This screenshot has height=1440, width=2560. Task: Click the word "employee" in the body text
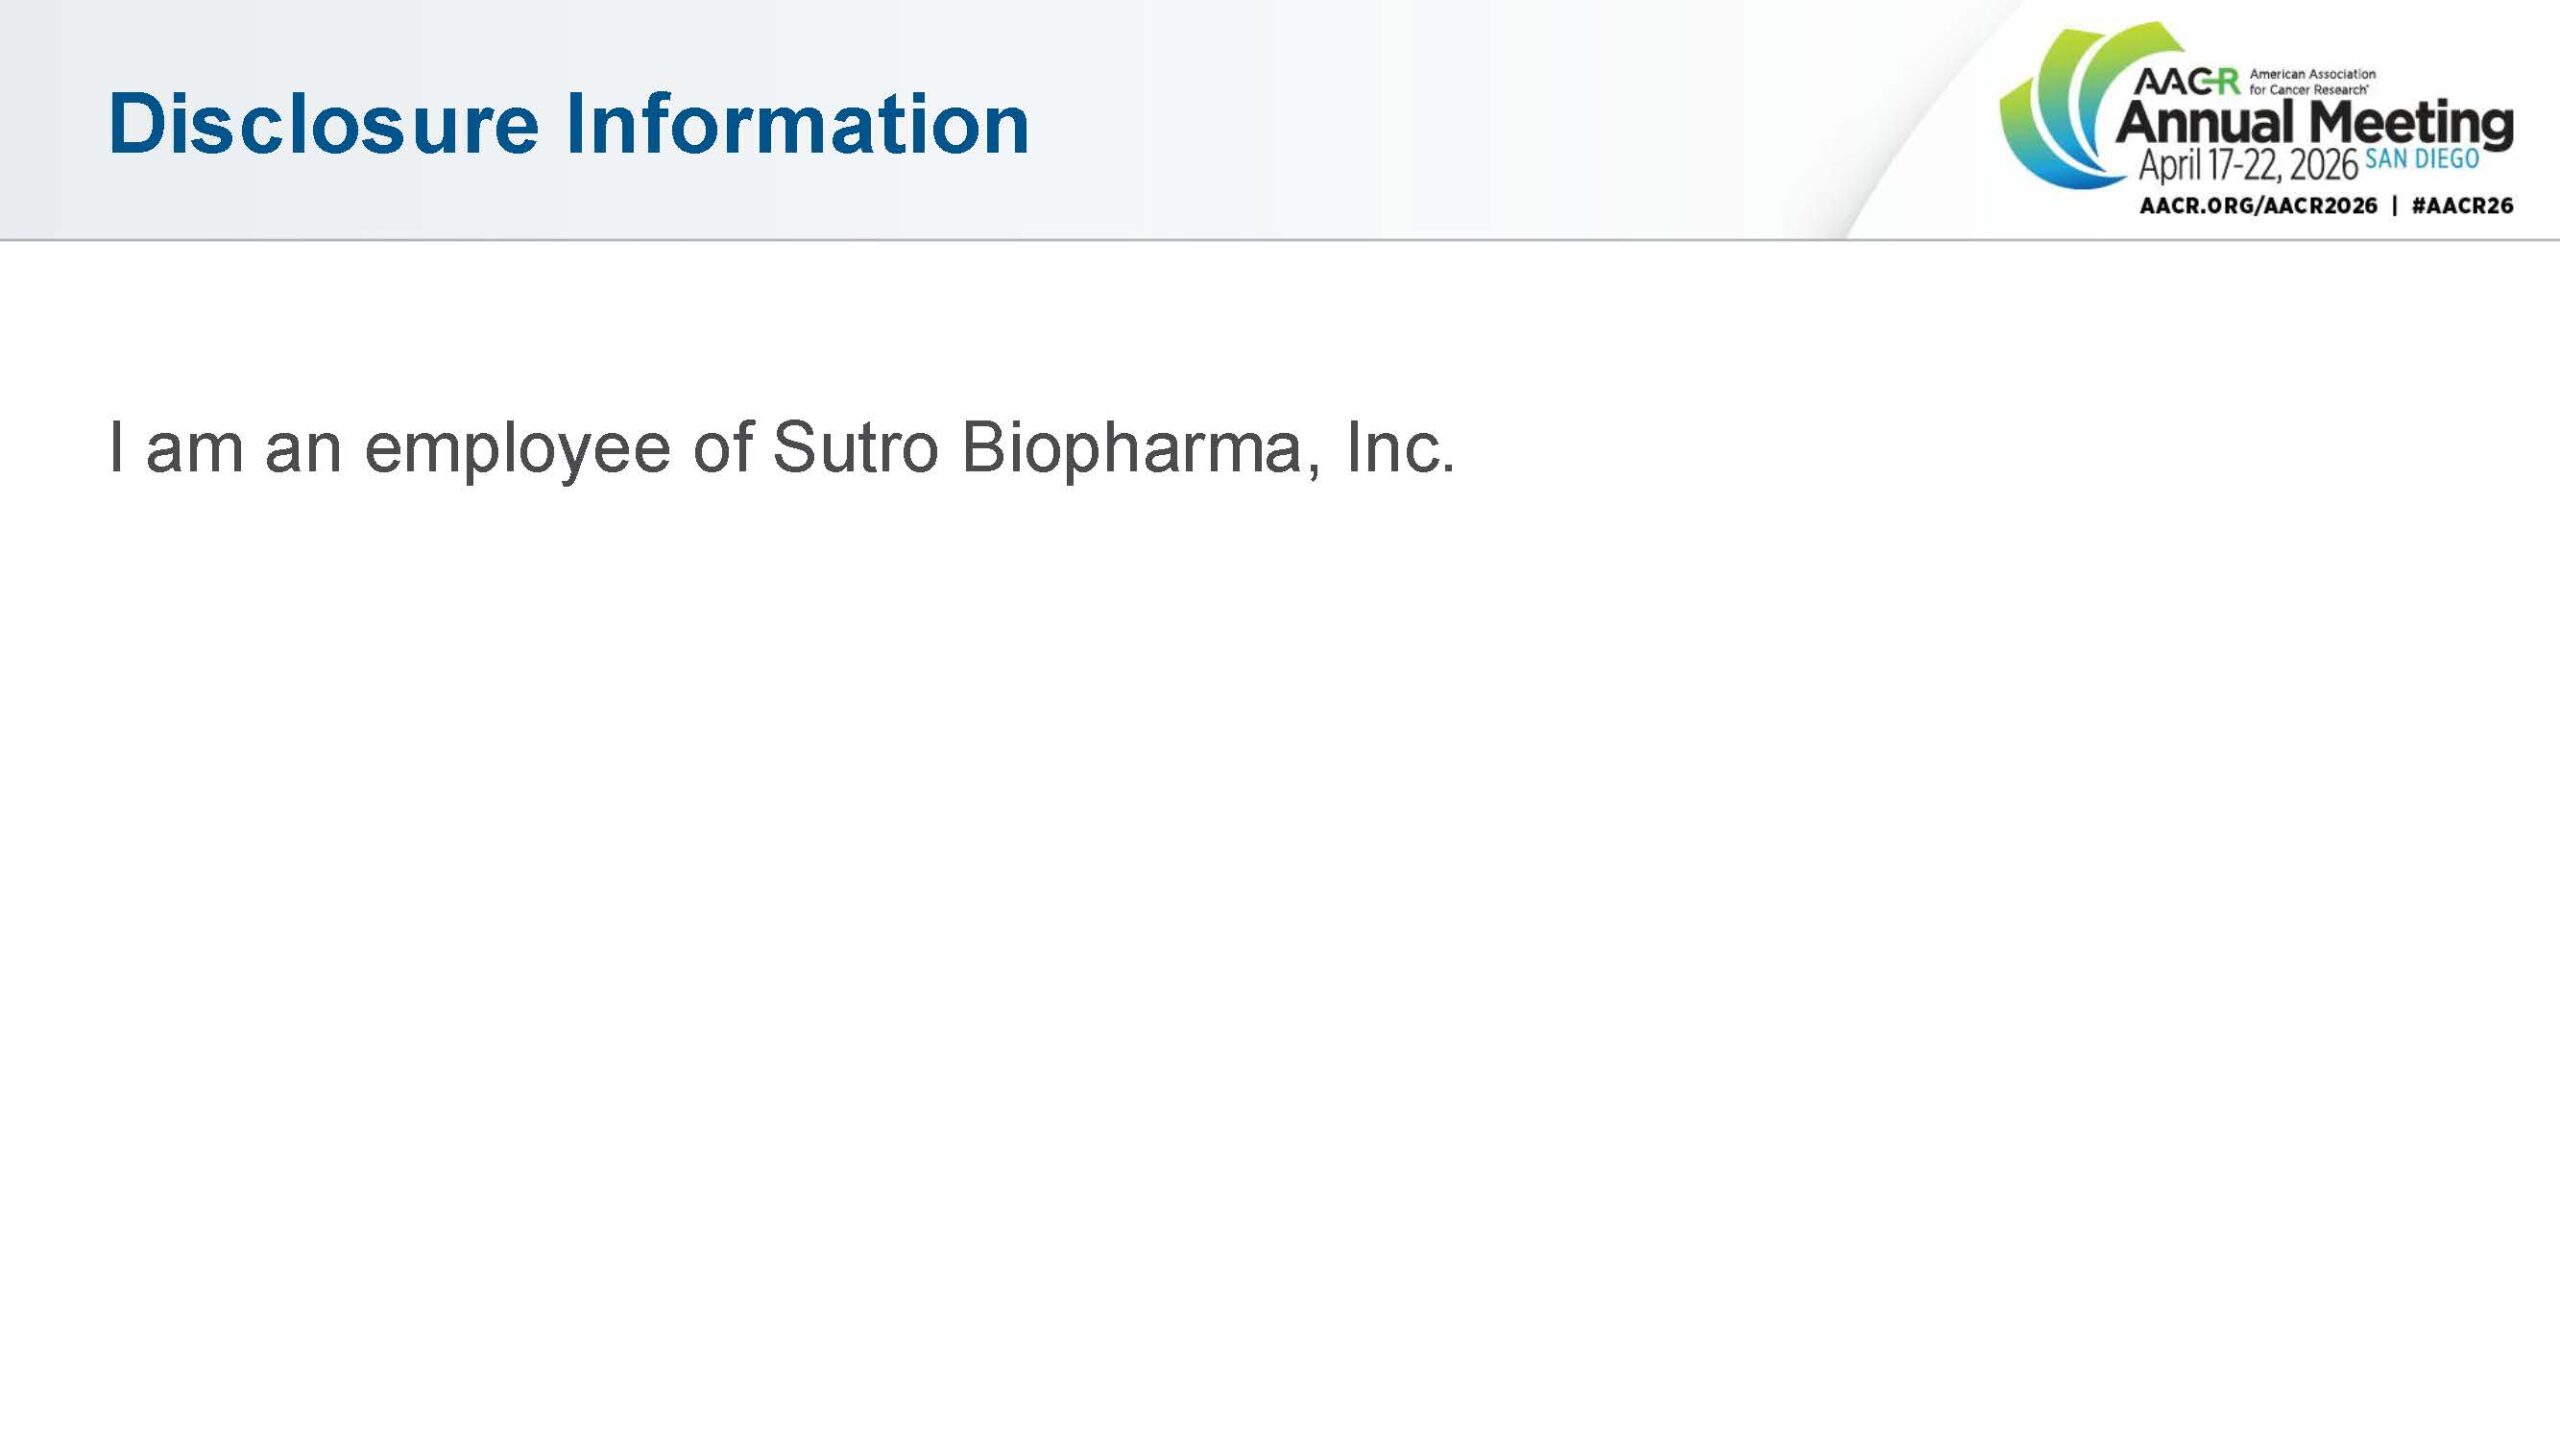(x=517, y=448)
